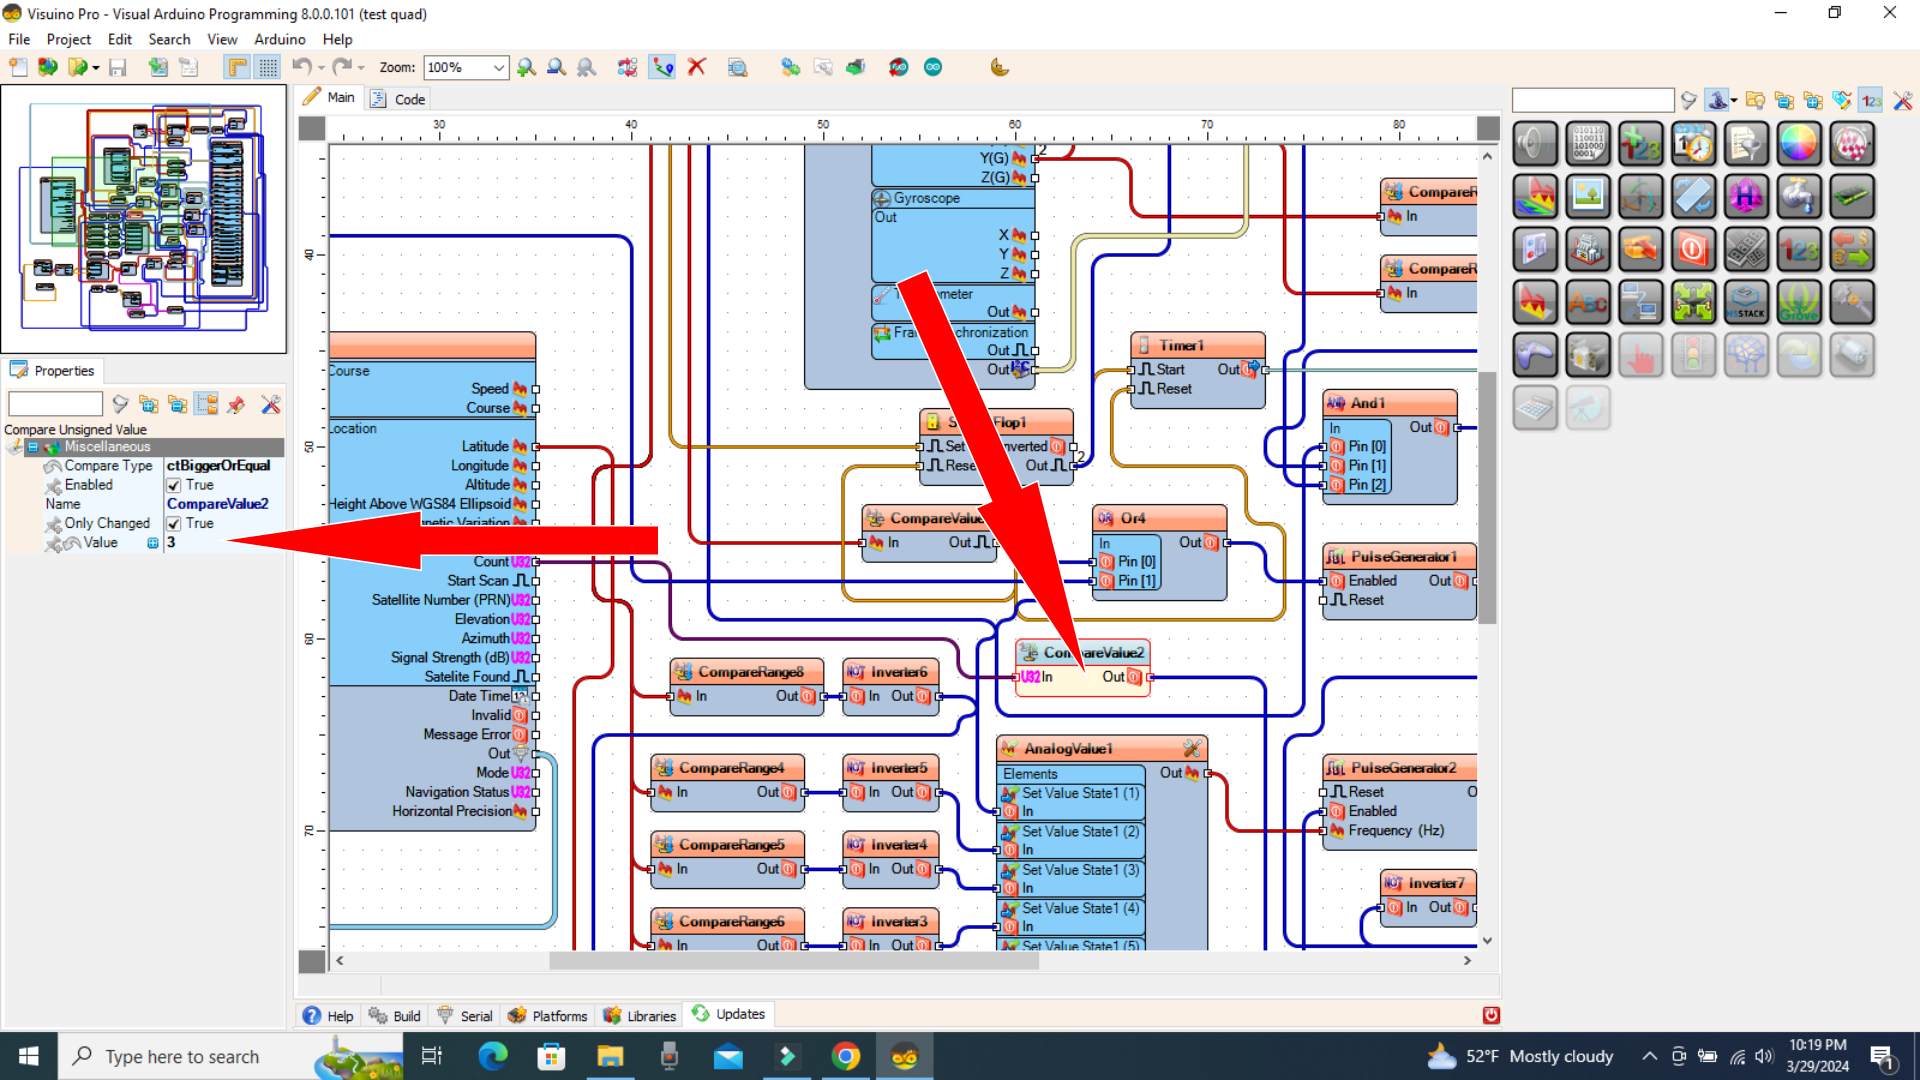The height and width of the screenshot is (1080, 1920).
Task: Create a new project with toolbar icon
Action: coord(18,67)
